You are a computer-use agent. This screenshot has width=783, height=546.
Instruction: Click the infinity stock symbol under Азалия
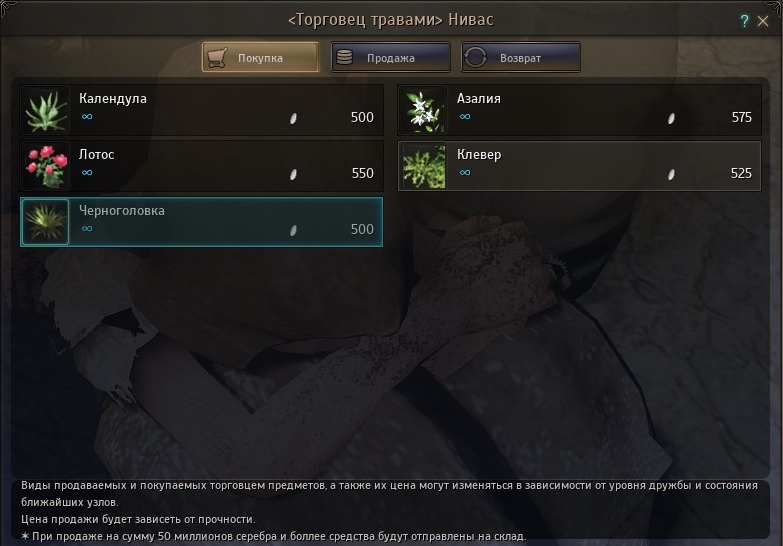465,116
